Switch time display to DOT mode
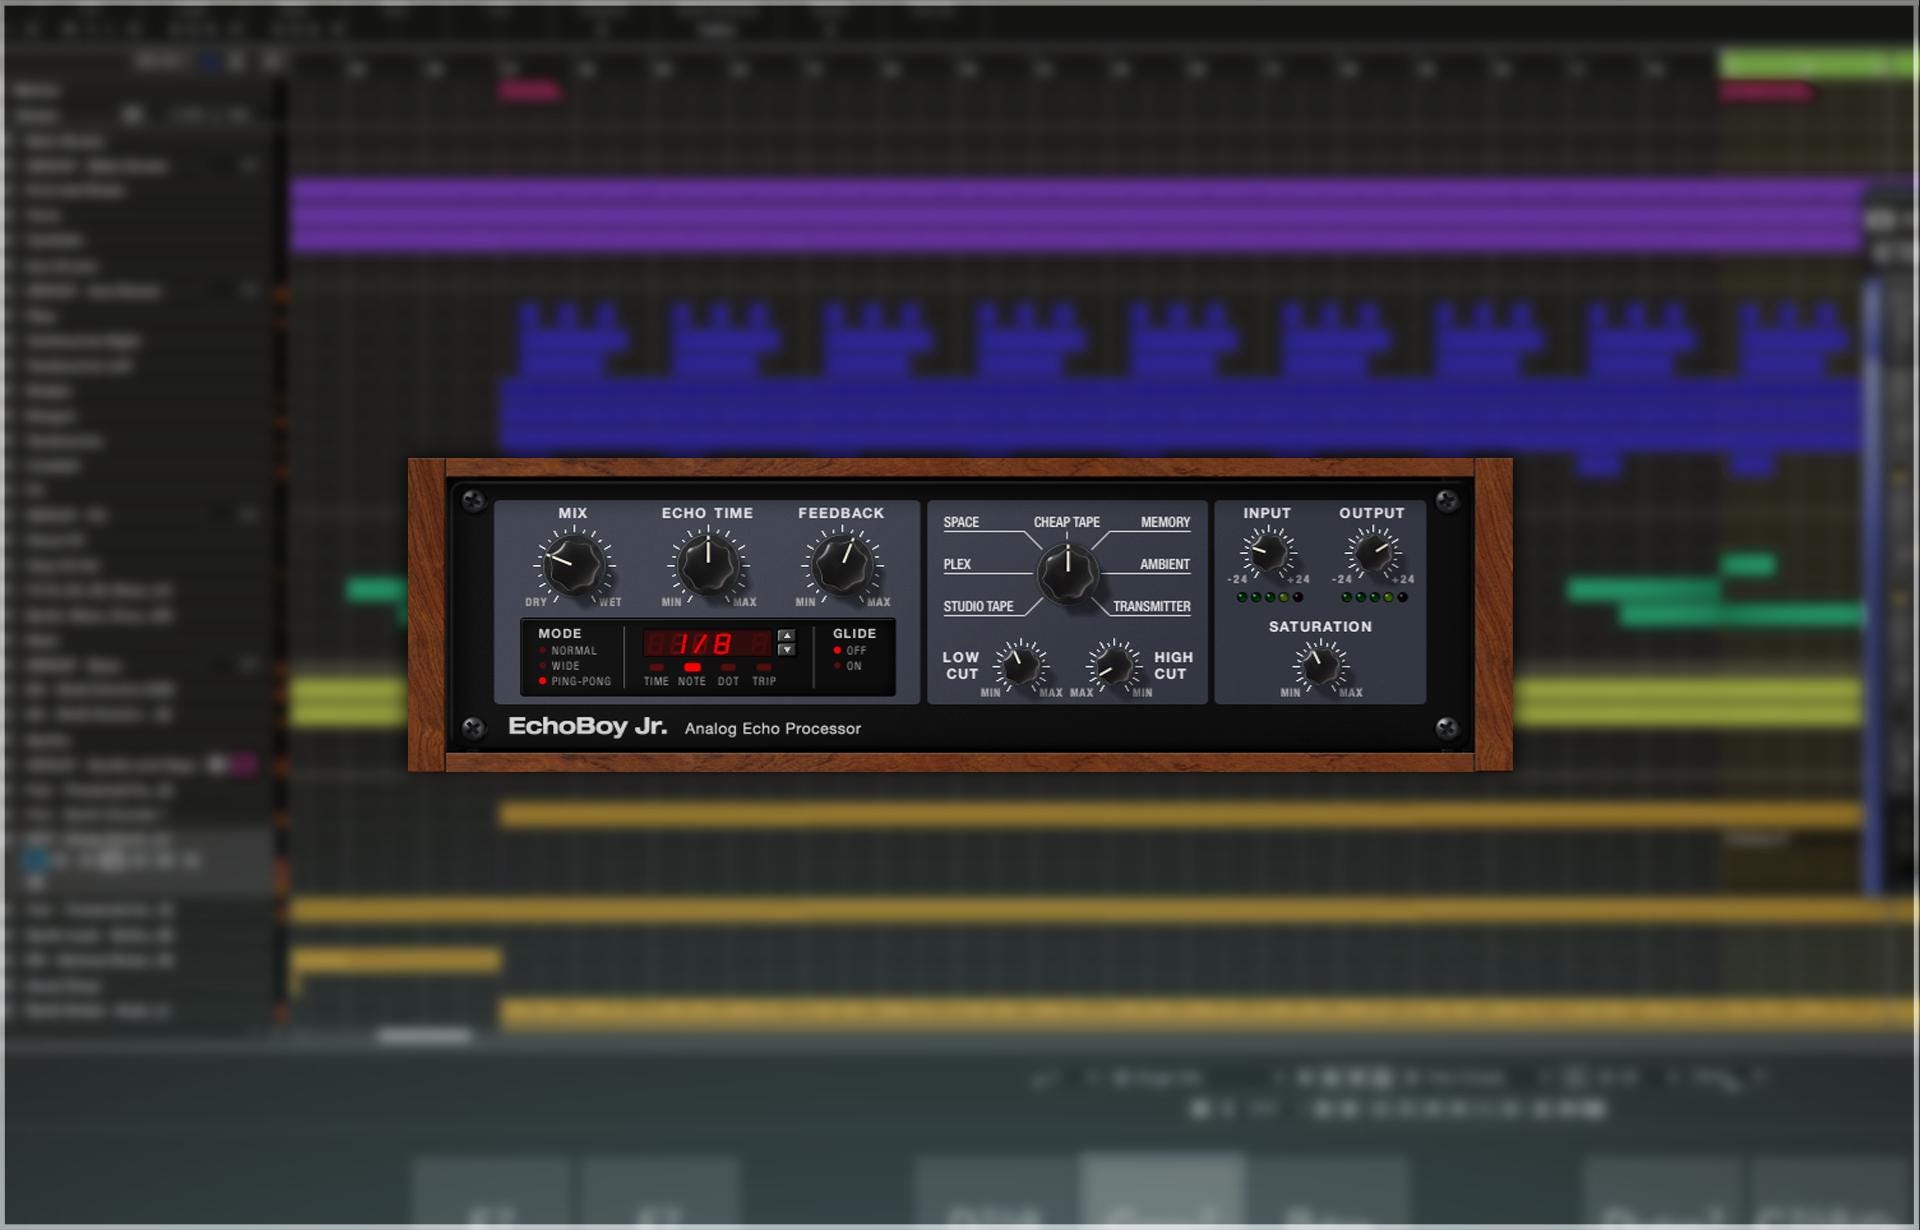This screenshot has width=1920, height=1230. click(728, 675)
